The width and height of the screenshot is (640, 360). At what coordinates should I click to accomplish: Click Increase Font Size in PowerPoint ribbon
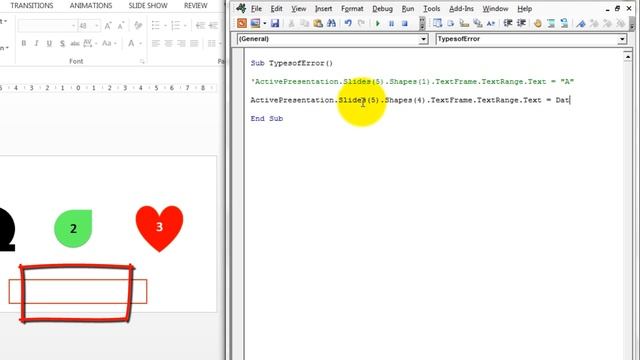pos(108,26)
